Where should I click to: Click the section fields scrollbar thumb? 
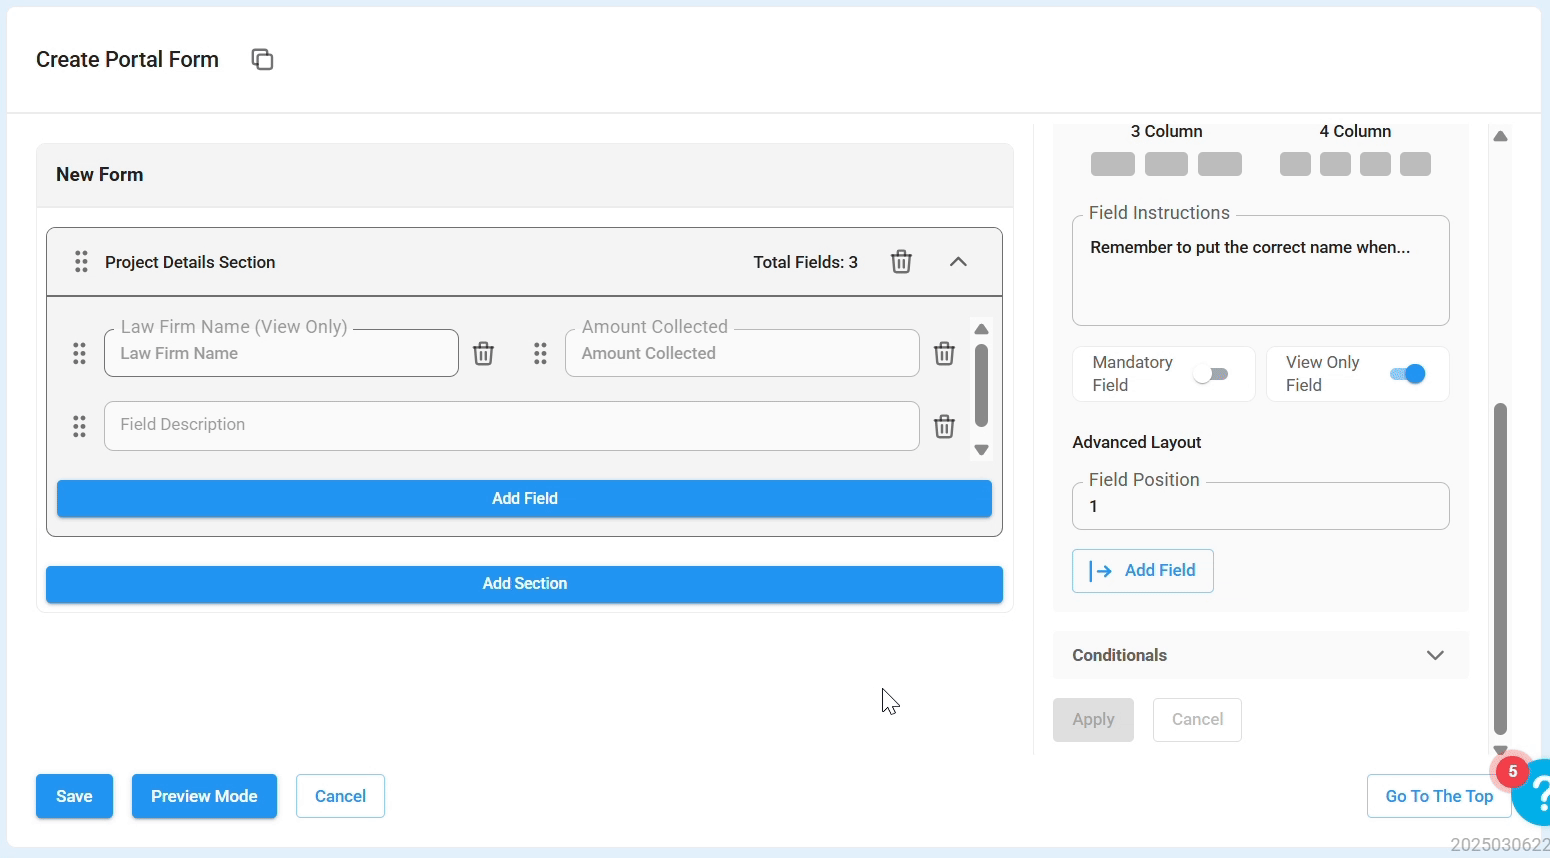pos(981,386)
